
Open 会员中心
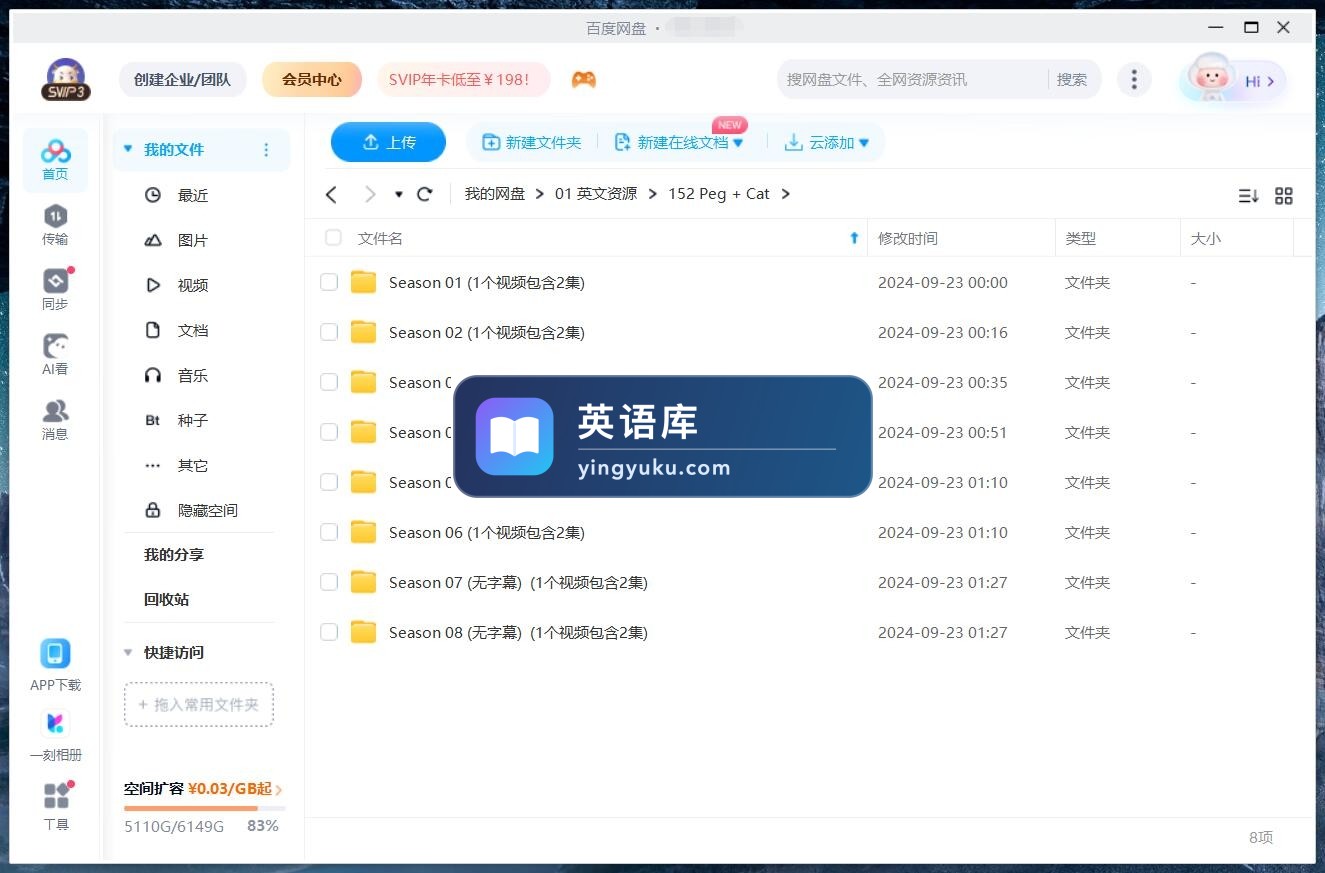point(312,79)
